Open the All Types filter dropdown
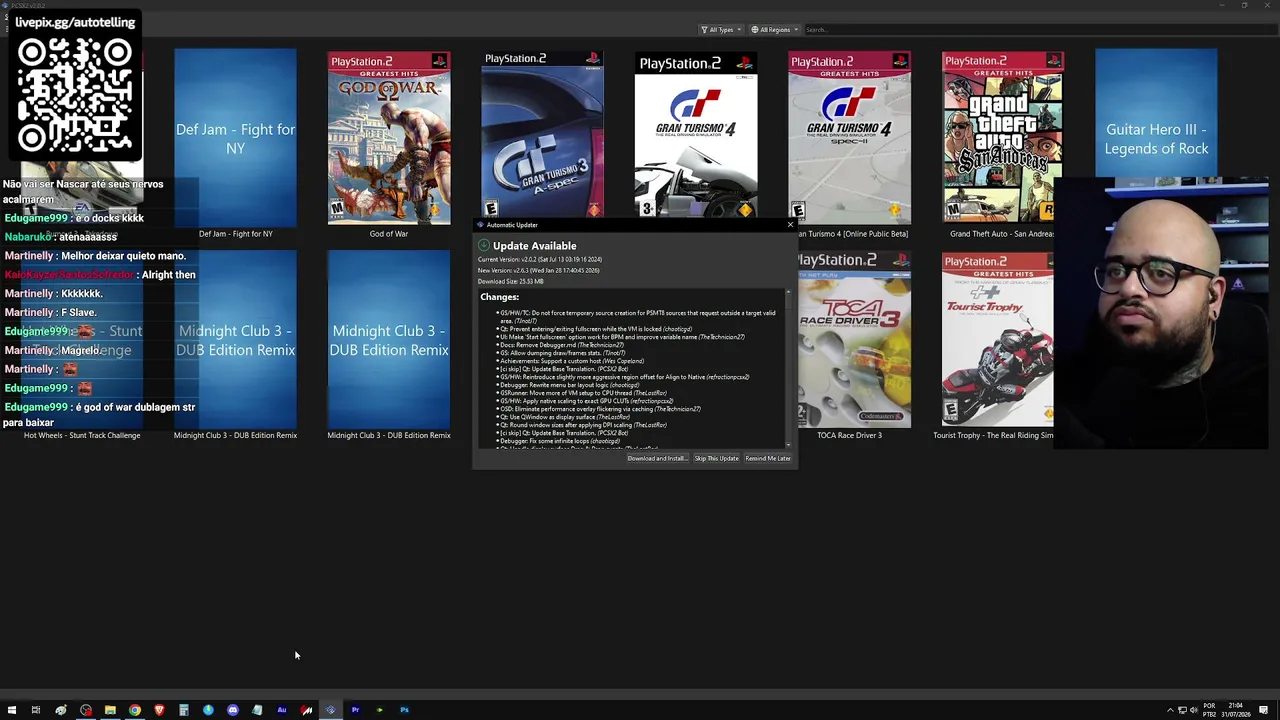Screen dimensions: 1280x720 [721, 30]
